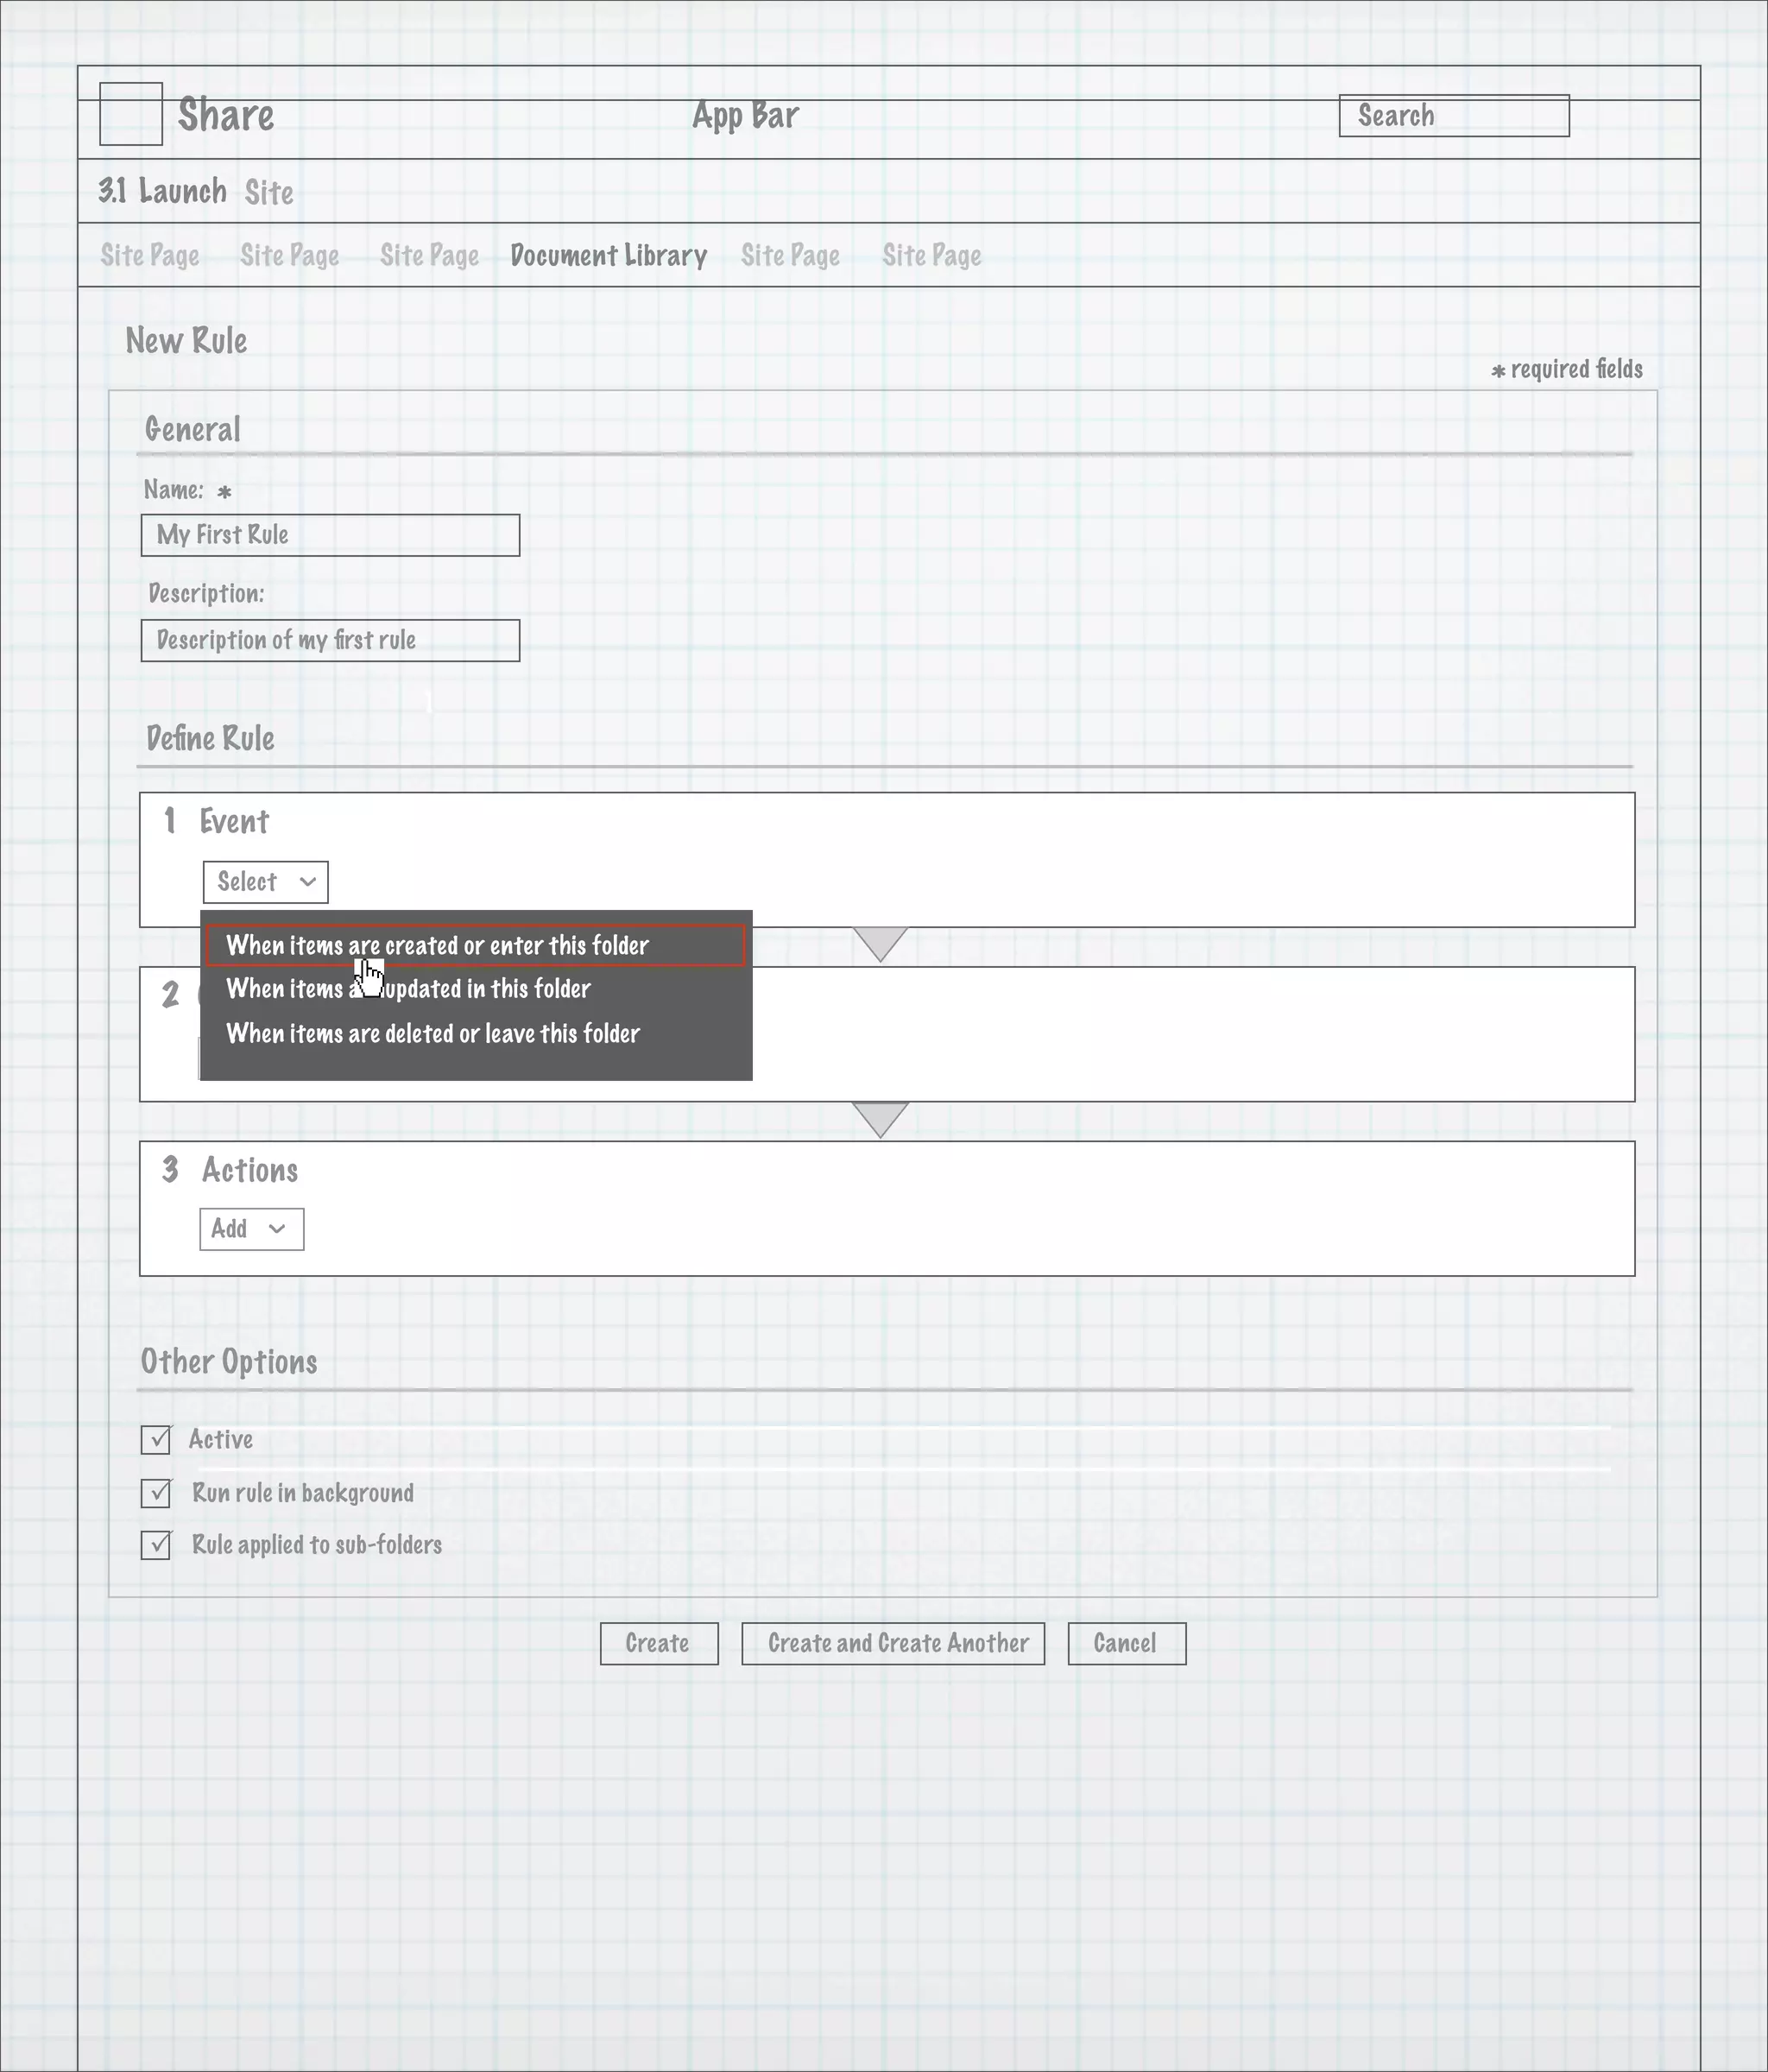Screen dimensions: 1768x2072
Task: Toggle the Active checkbox
Action: pos(156,1440)
